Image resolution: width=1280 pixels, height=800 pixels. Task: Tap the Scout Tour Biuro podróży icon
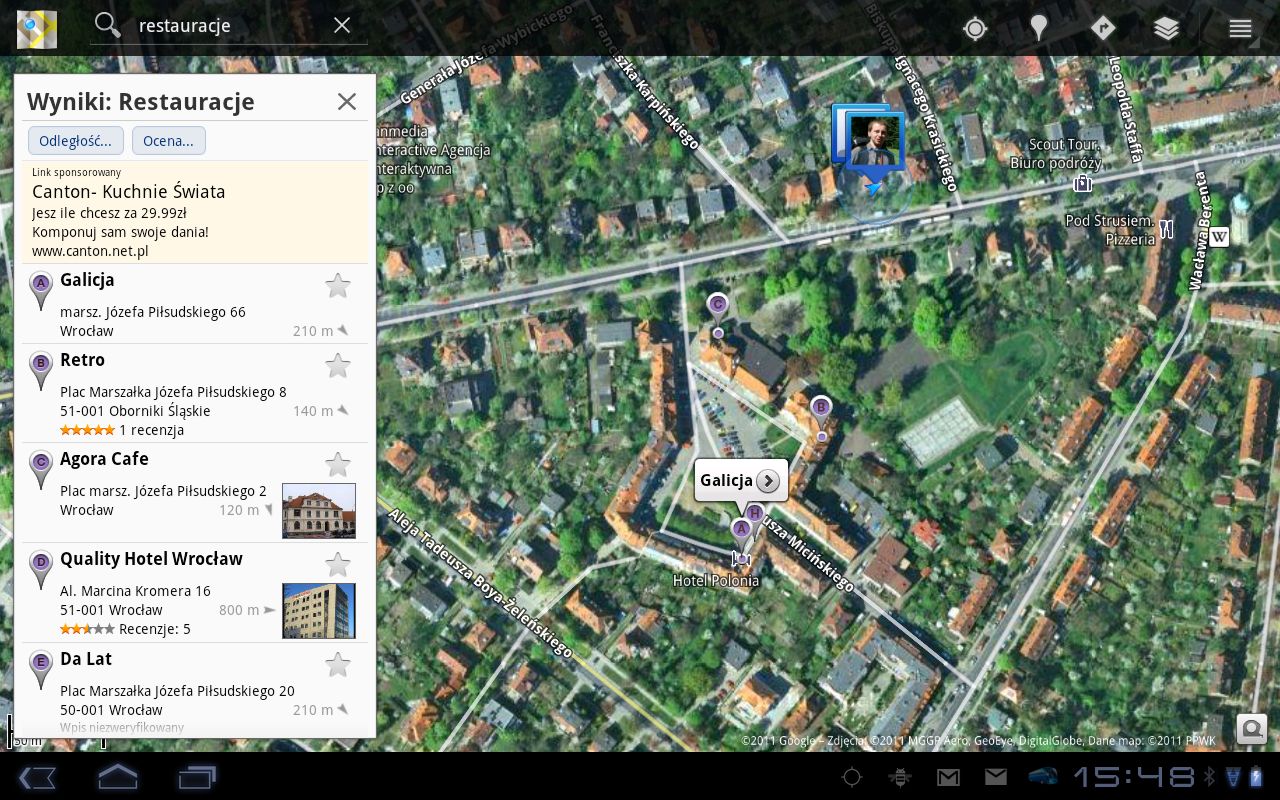click(x=1081, y=183)
